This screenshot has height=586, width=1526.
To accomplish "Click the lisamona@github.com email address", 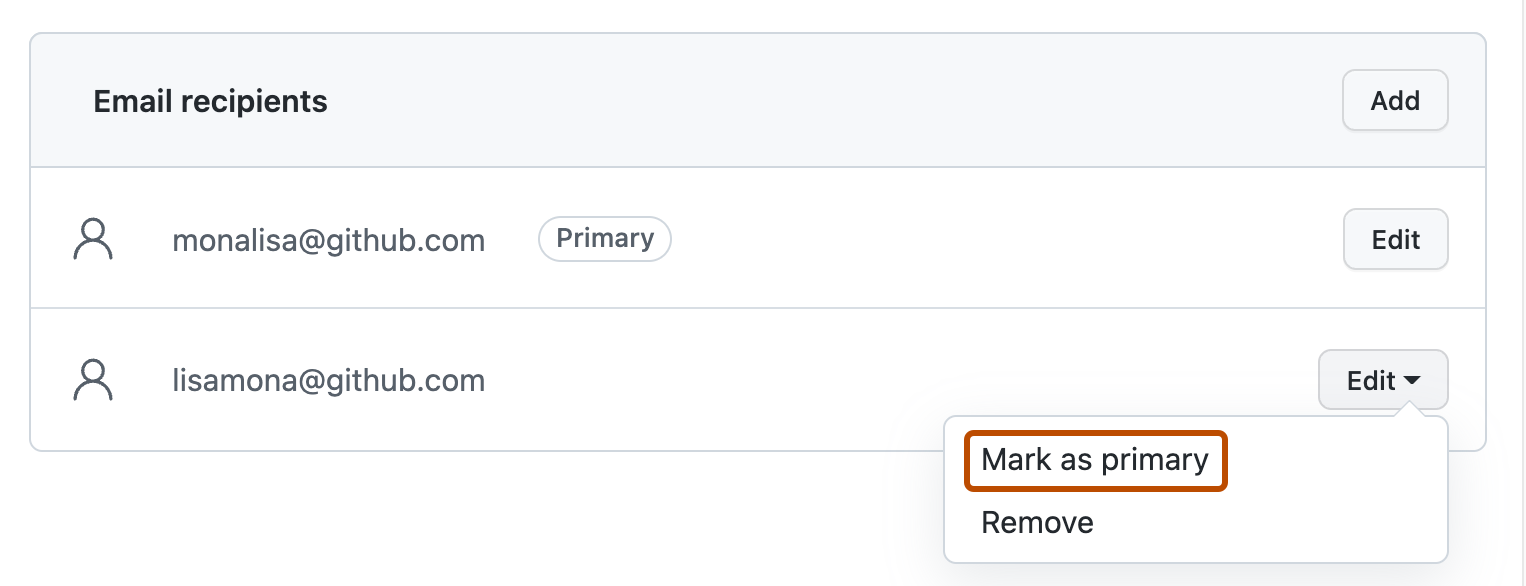I will pos(328,381).
